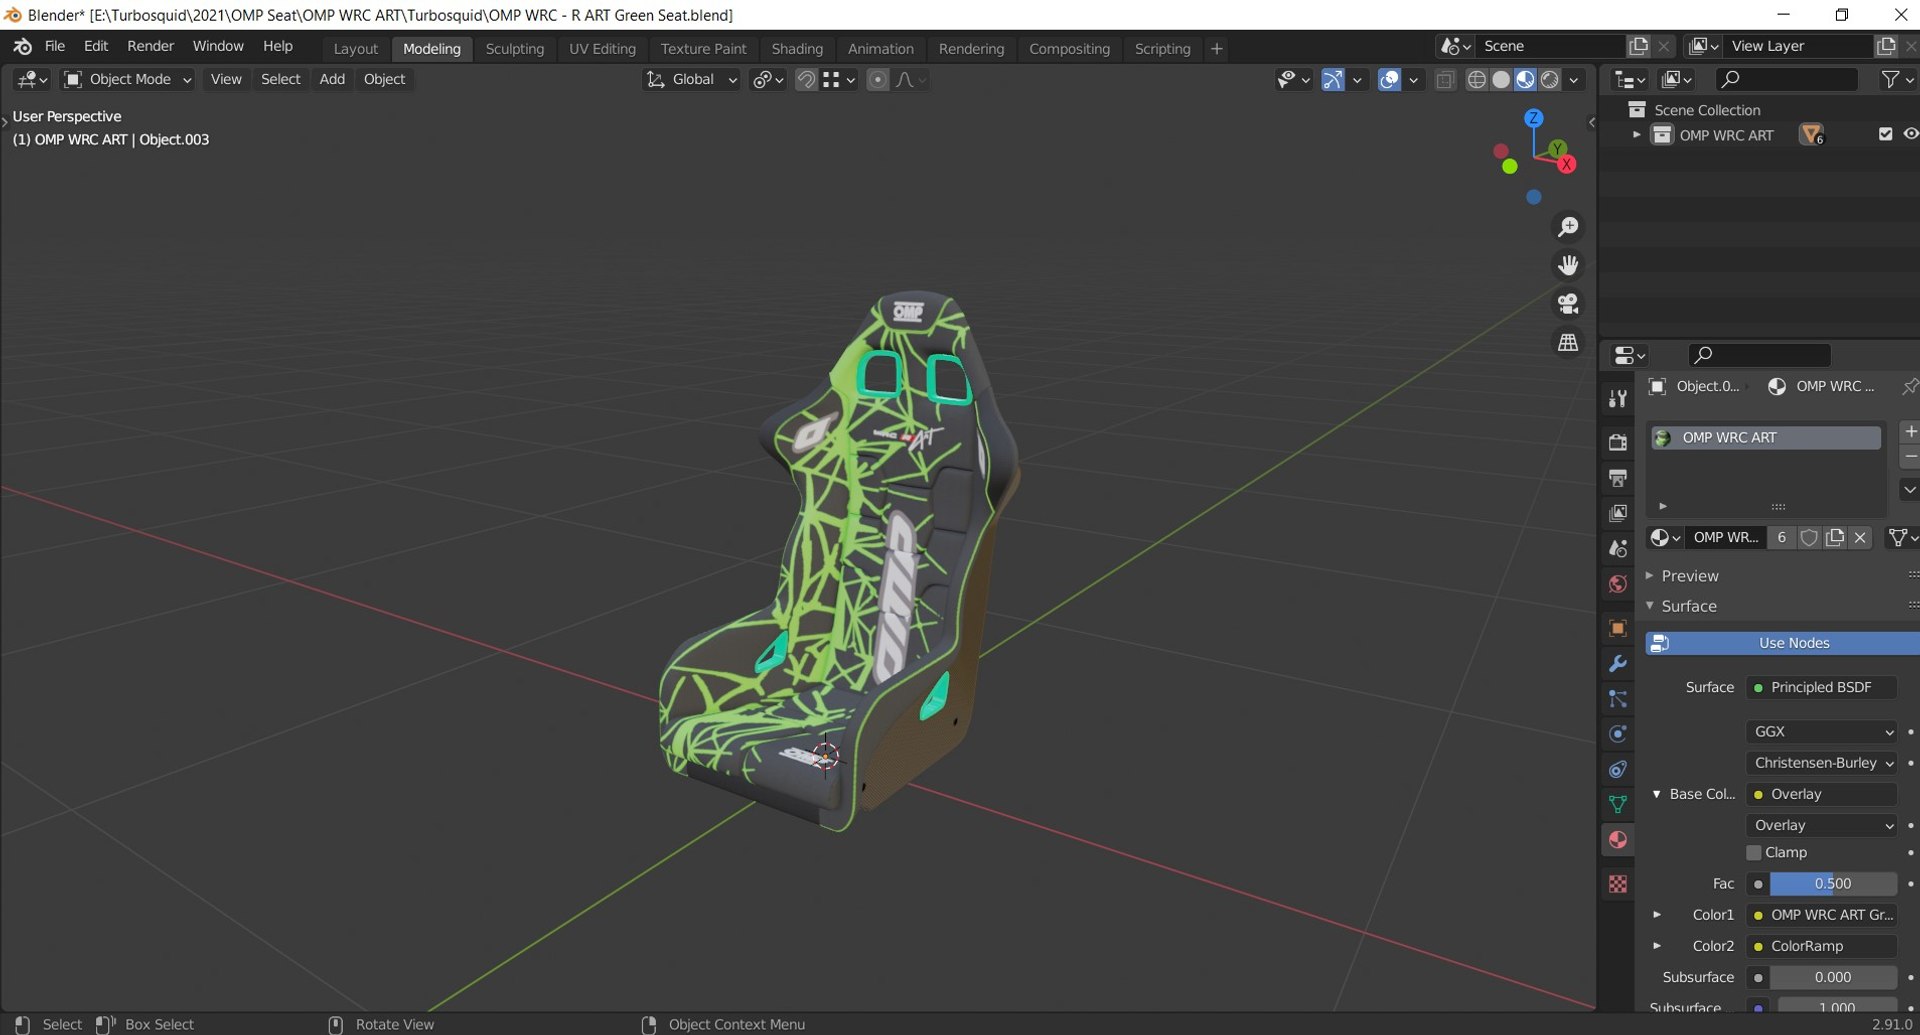Switch to the Shading workspace tab
The height and width of the screenshot is (1035, 1920).
pyautogui.click(x=797, y=49)
